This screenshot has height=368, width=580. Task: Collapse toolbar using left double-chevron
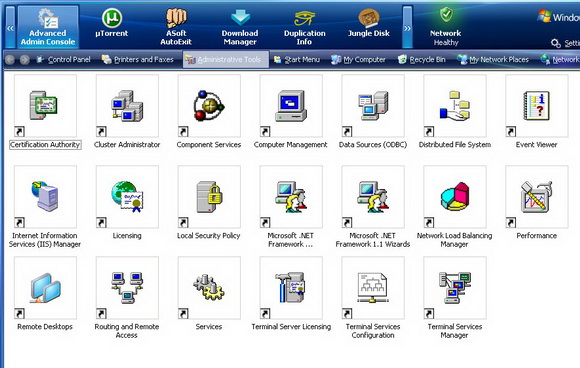coord(10,27)
